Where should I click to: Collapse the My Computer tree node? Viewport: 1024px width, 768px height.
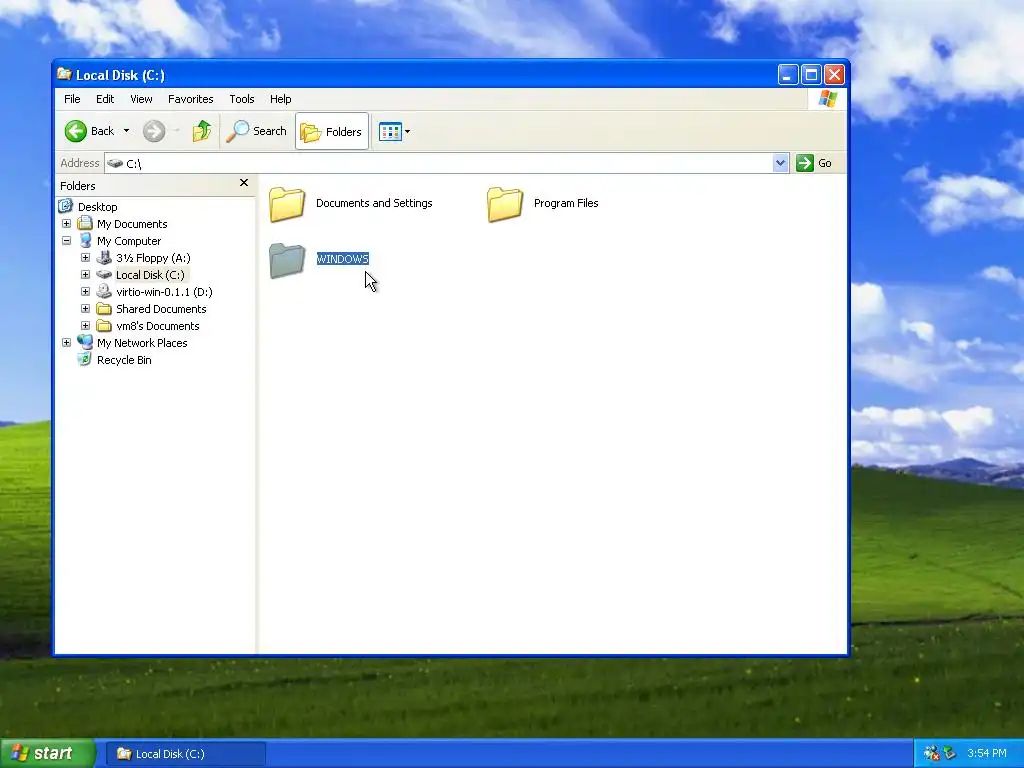[67, 241]
